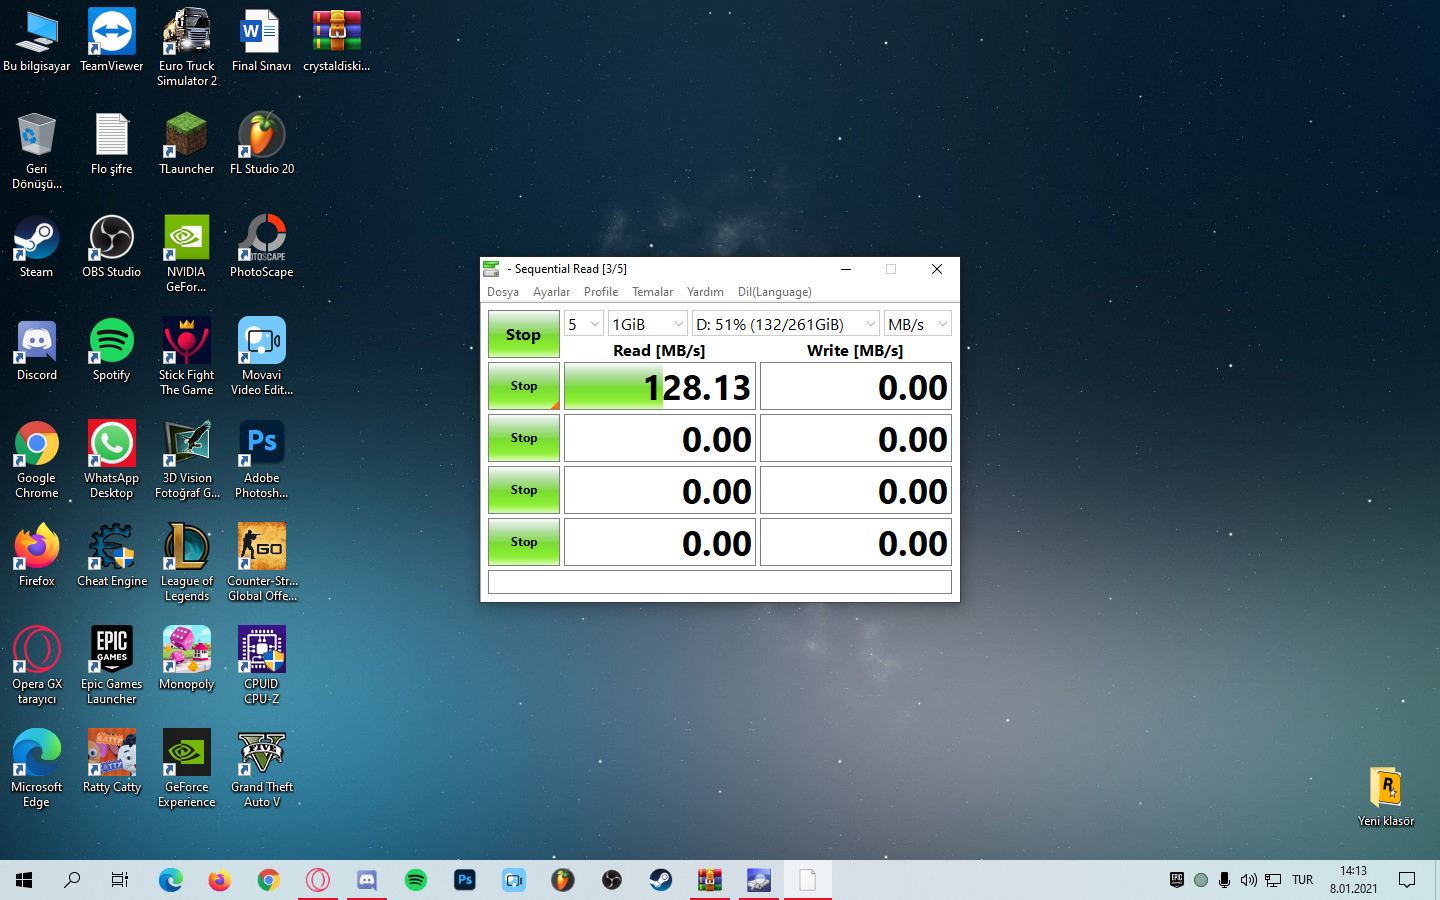1440x900 pixels.
Task: Select the Firefox desktop icon
Action: (37, 556)
